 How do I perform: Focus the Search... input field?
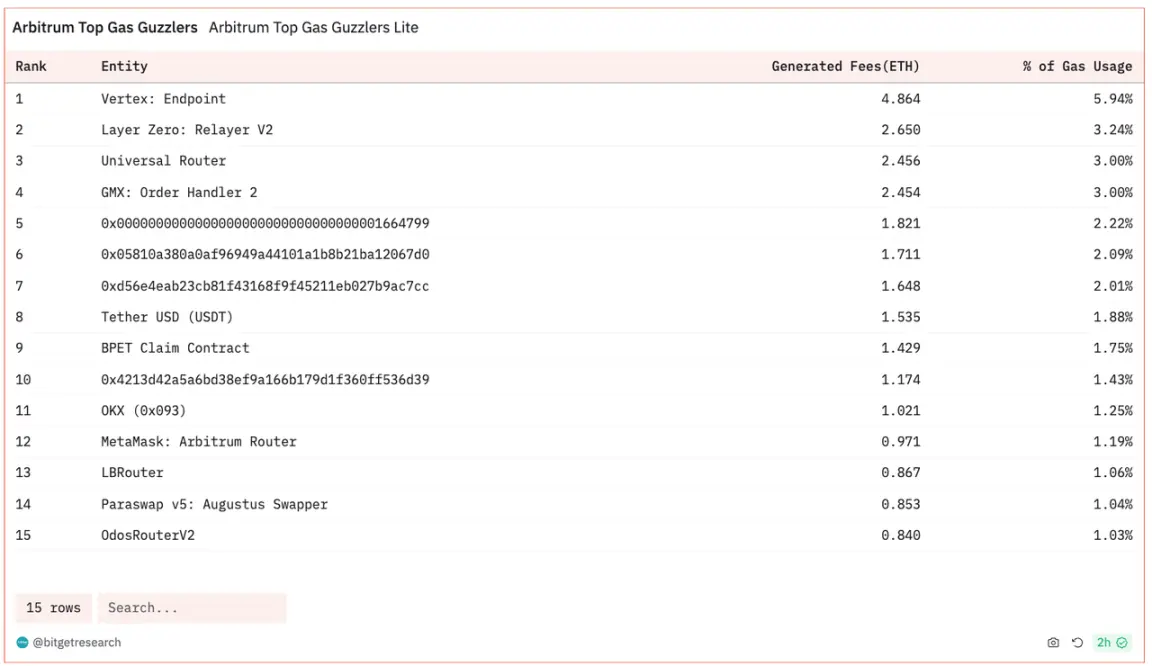(x=192, y=608)
